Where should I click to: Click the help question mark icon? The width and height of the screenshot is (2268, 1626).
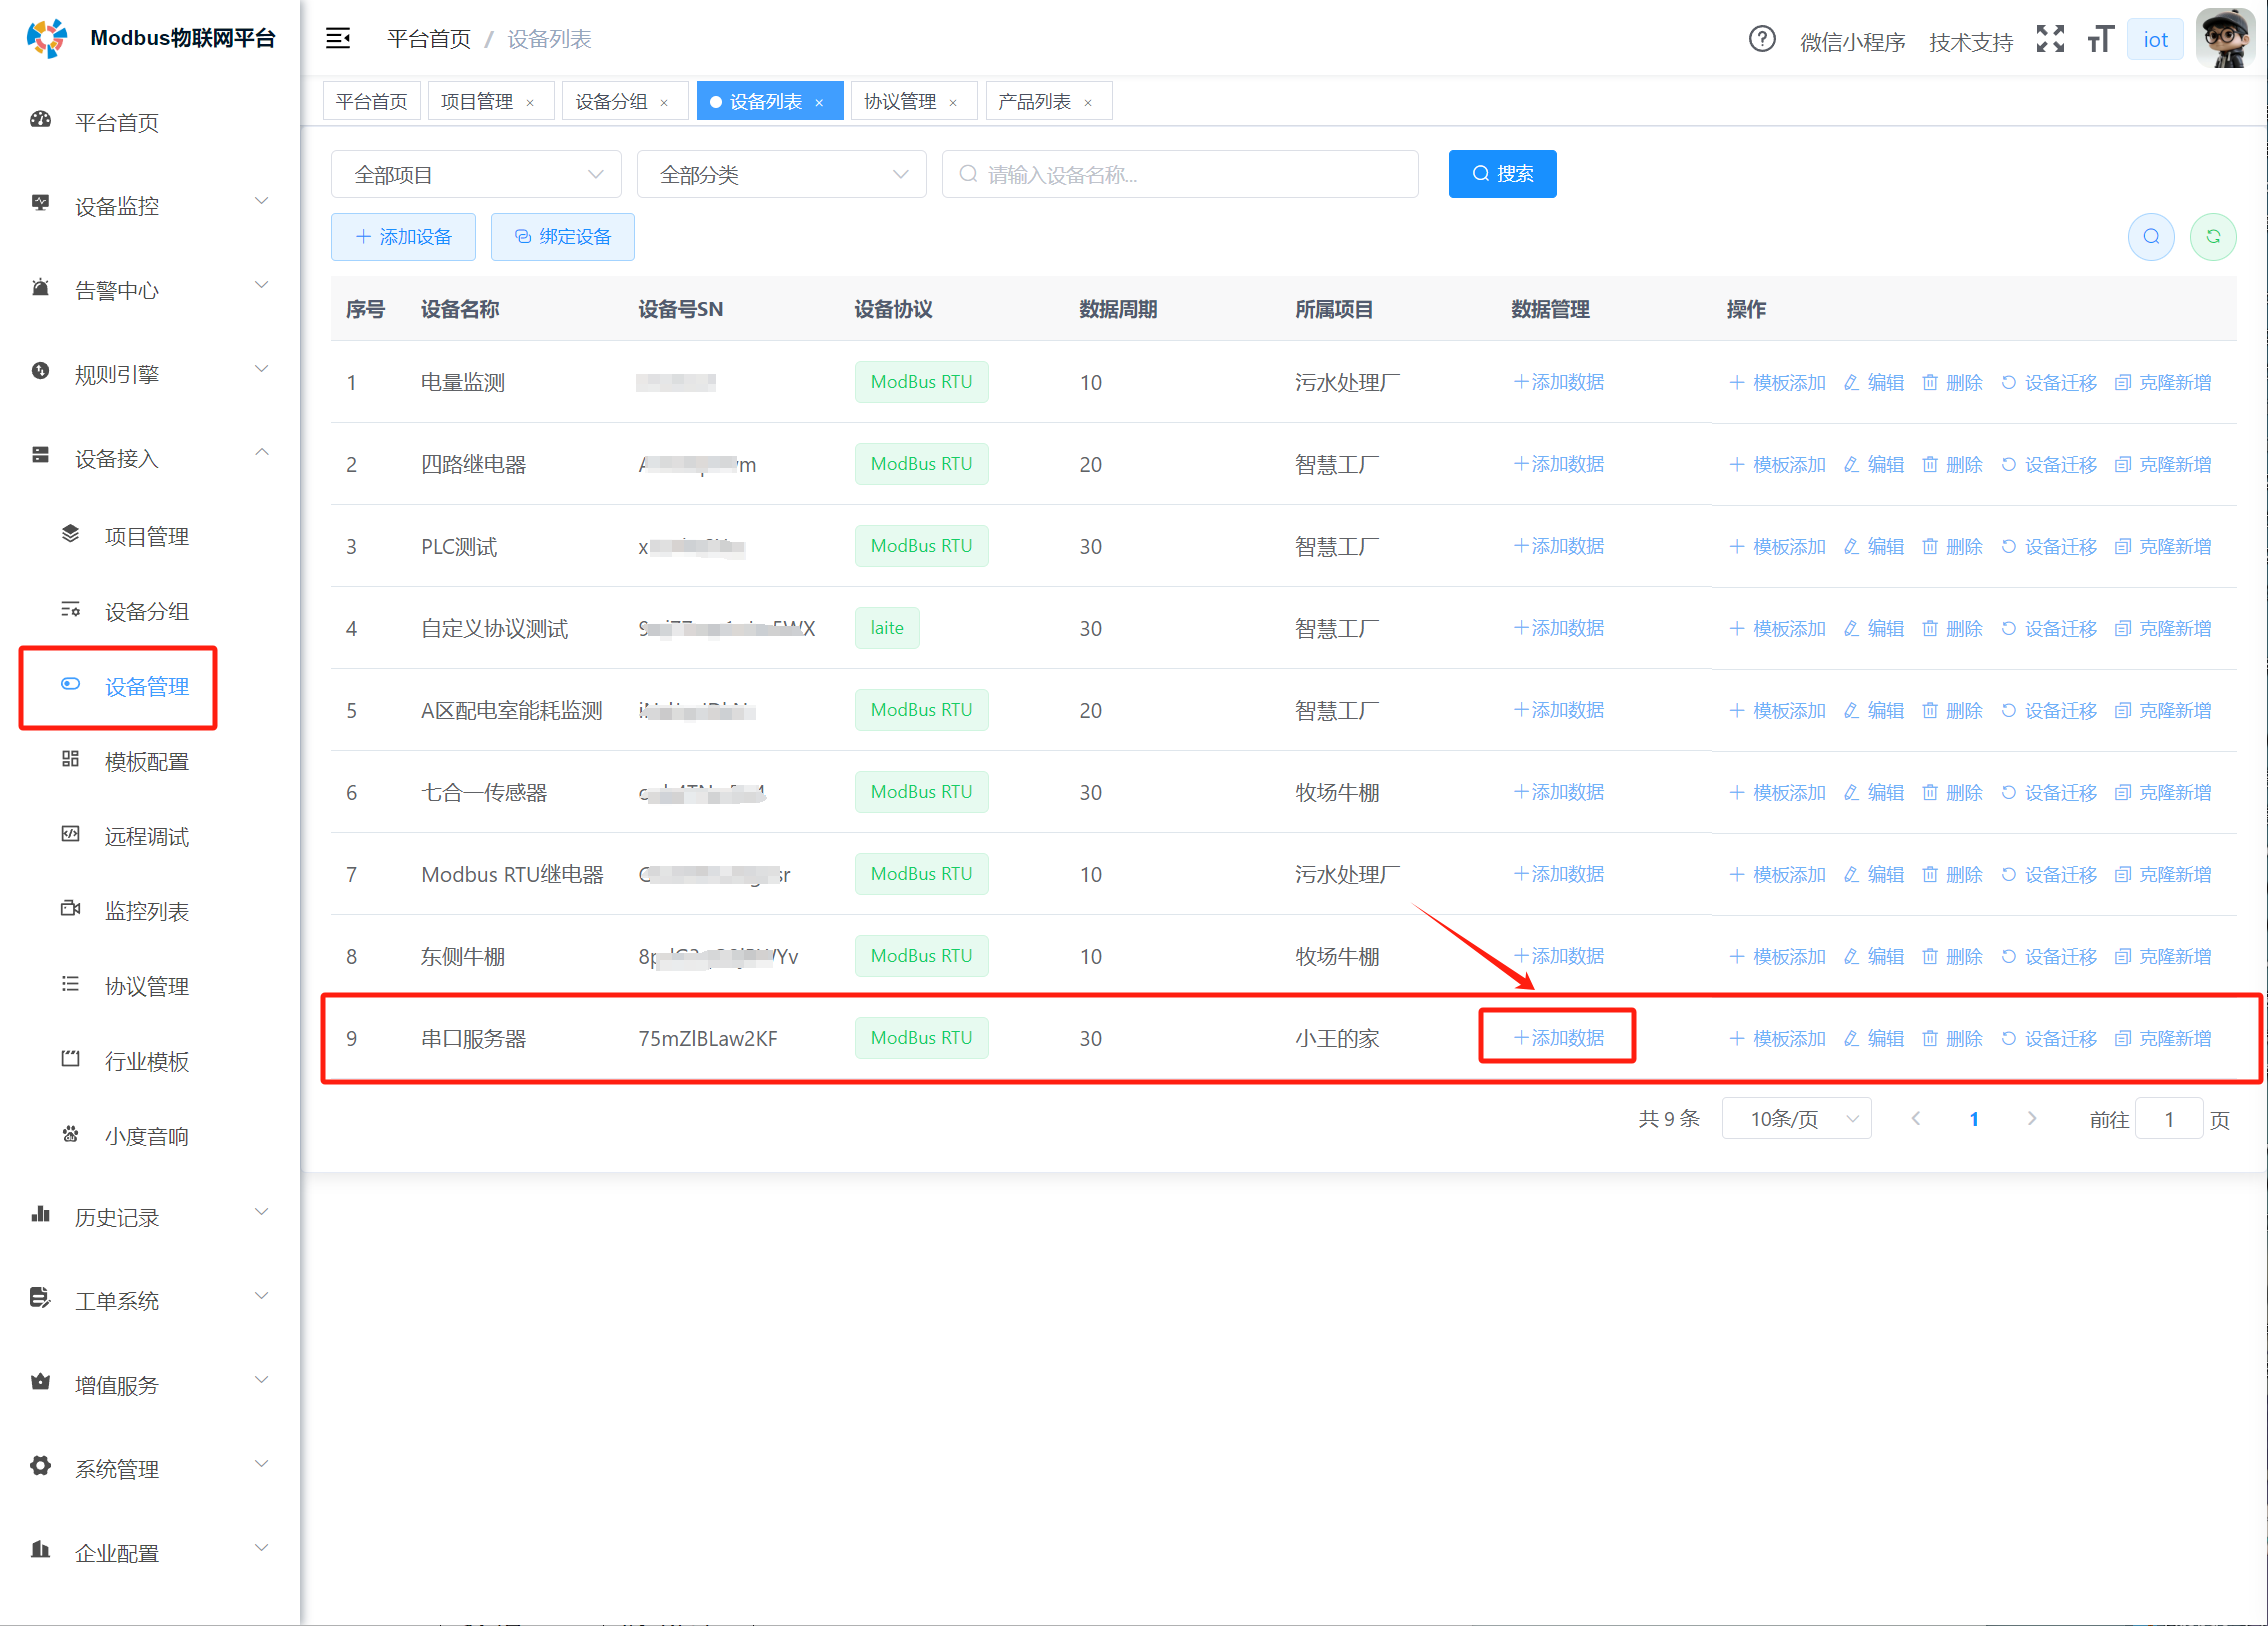click(x=1761, y=39)
